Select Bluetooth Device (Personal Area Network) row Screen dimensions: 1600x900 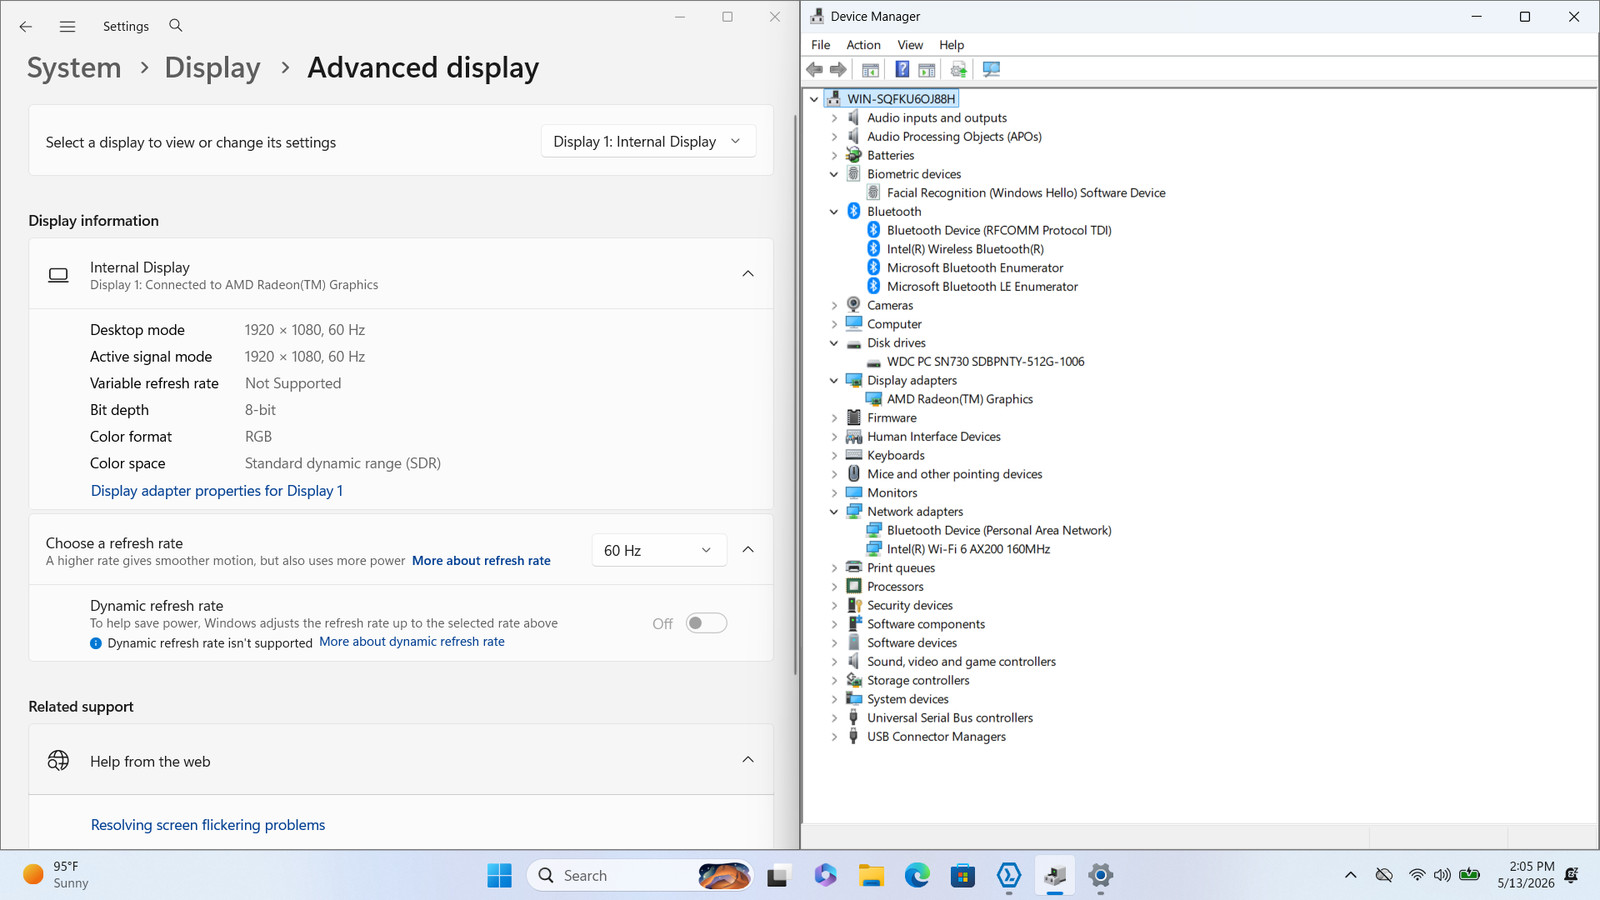pos(999,531)
